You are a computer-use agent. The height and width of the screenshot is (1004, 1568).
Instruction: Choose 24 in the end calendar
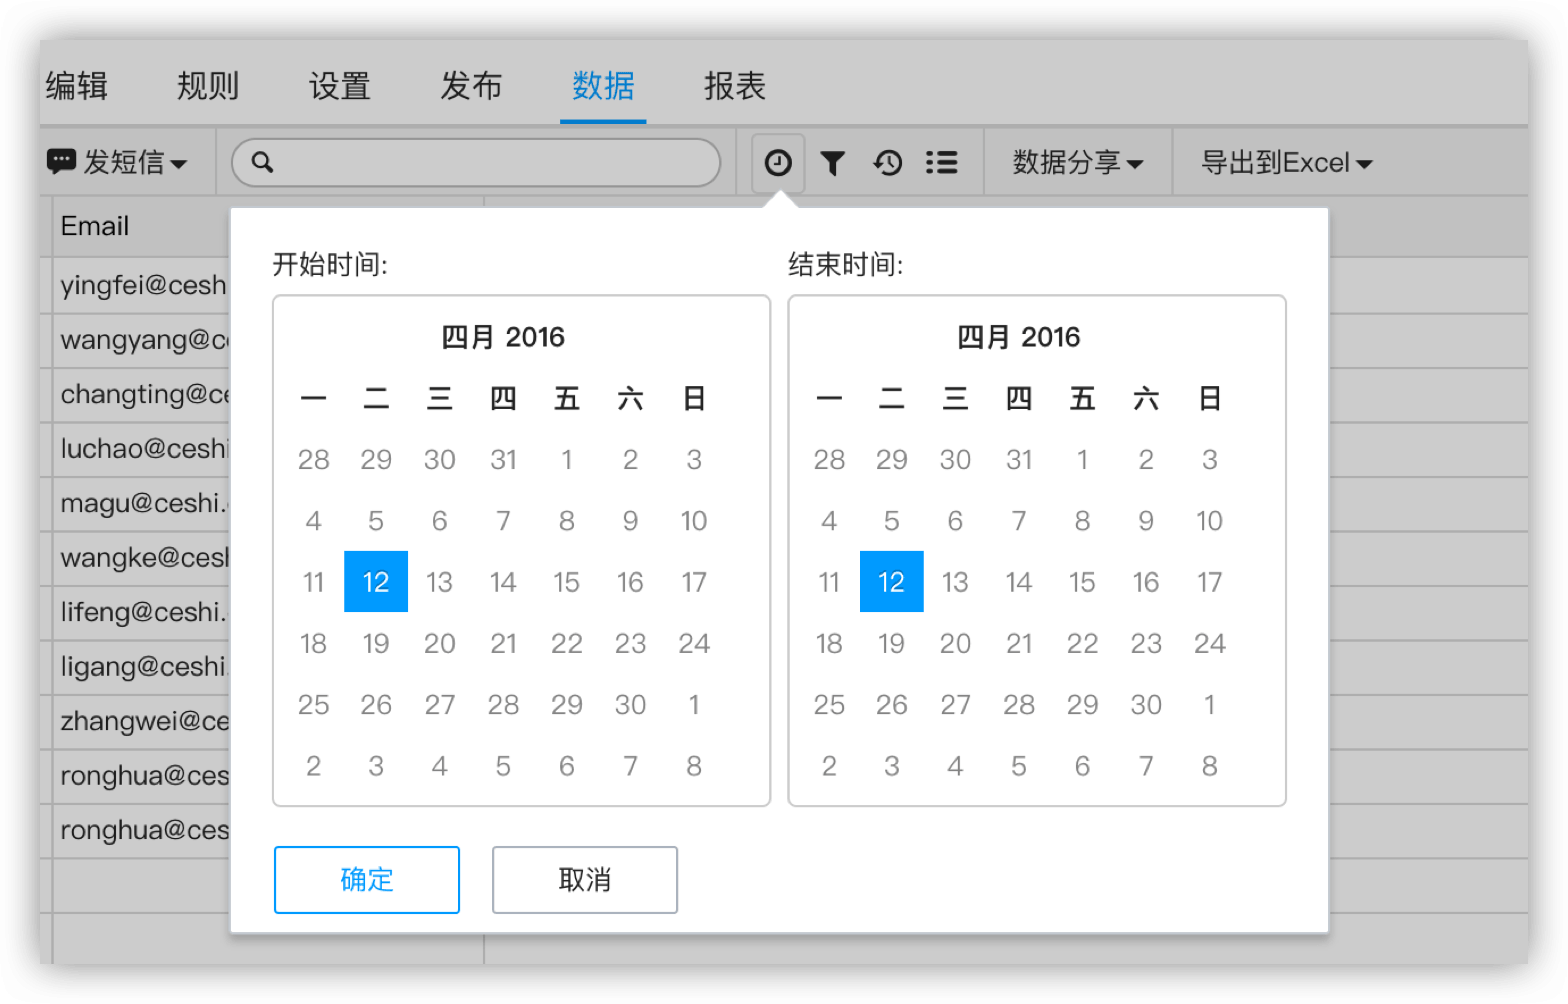(x=1210, y=643)
